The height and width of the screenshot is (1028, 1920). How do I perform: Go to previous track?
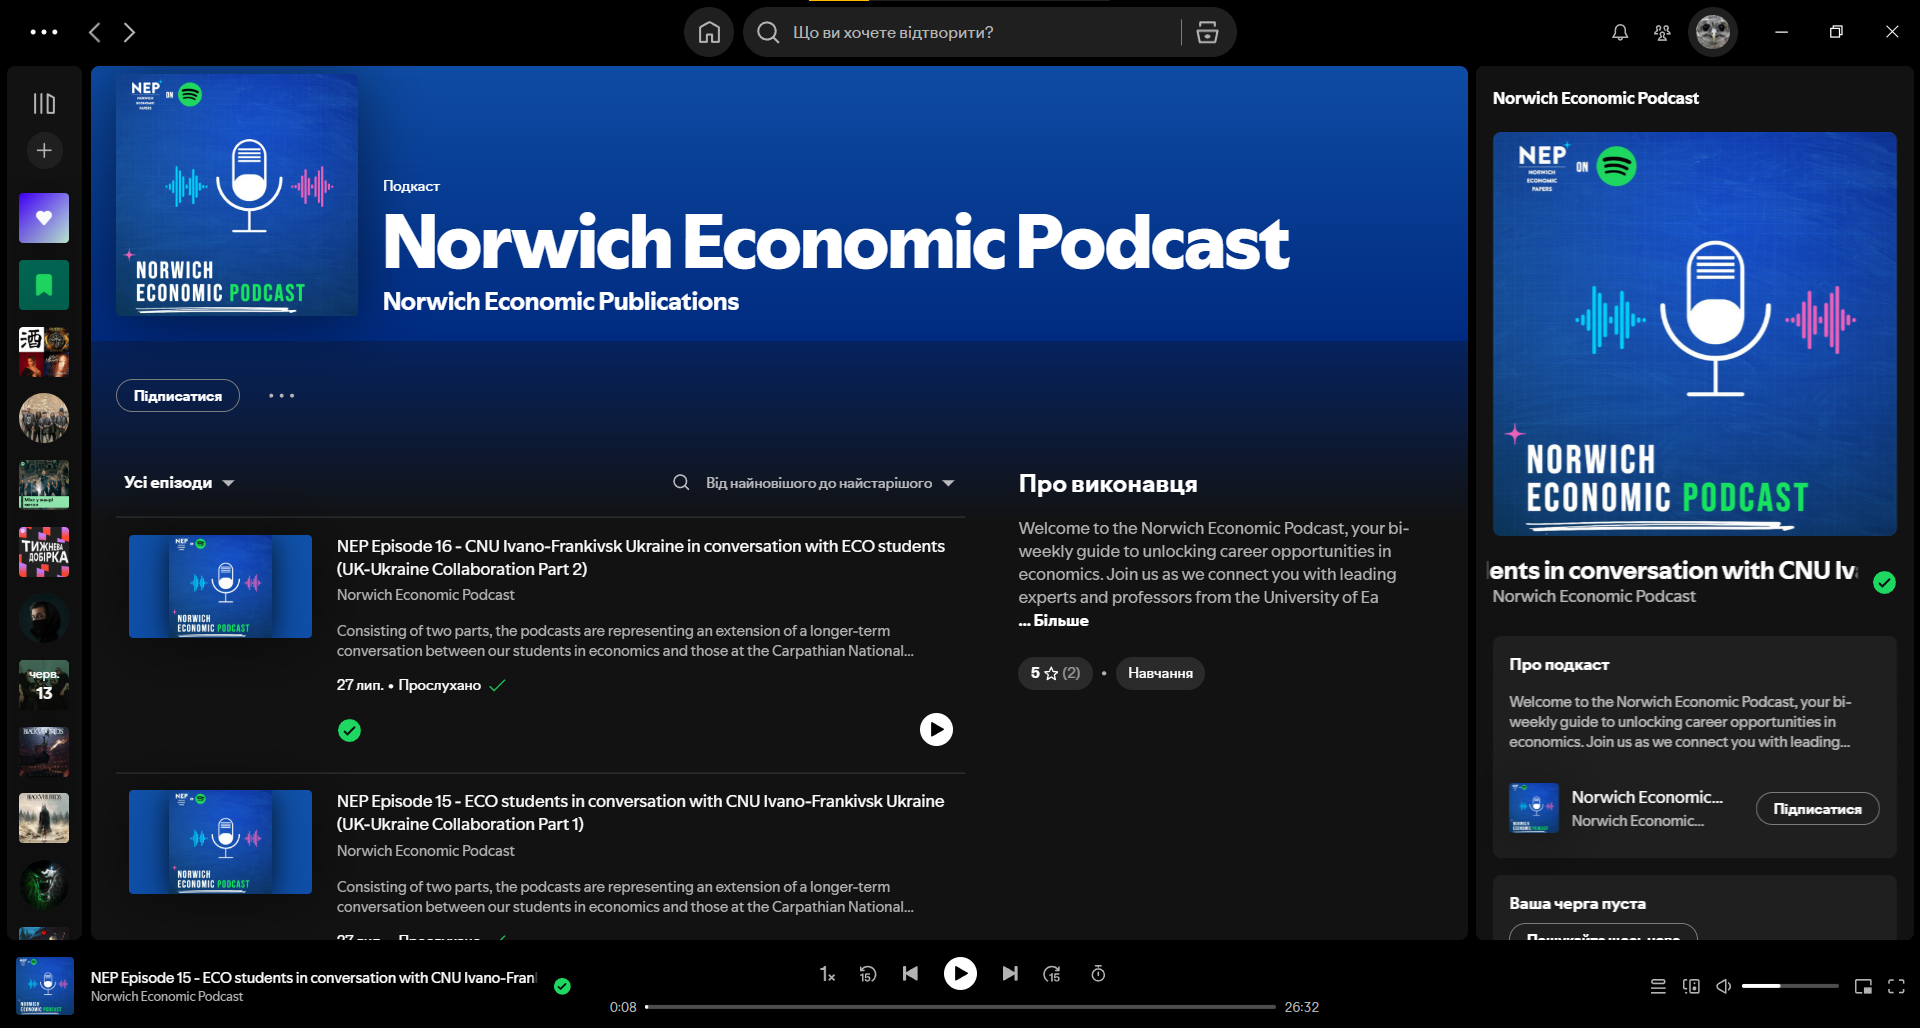[910, 974]
